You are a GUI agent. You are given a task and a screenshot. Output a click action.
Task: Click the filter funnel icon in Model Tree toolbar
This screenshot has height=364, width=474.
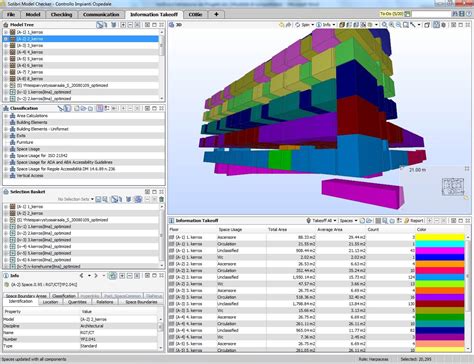tap(114, 25)
